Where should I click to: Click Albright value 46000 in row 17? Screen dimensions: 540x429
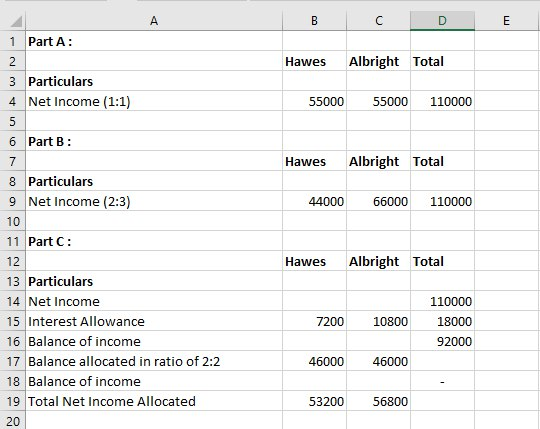pyautogui.click(x=378, y=361)
